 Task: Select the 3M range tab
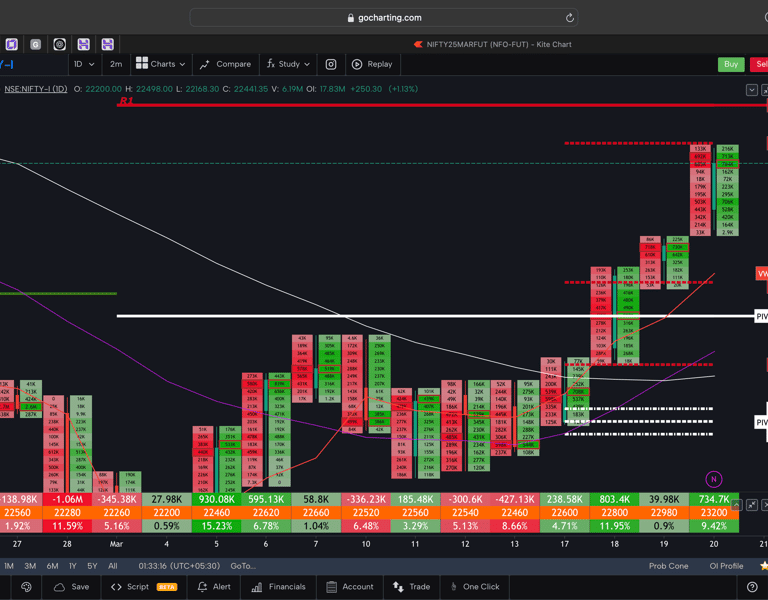(x=30, y=566)
